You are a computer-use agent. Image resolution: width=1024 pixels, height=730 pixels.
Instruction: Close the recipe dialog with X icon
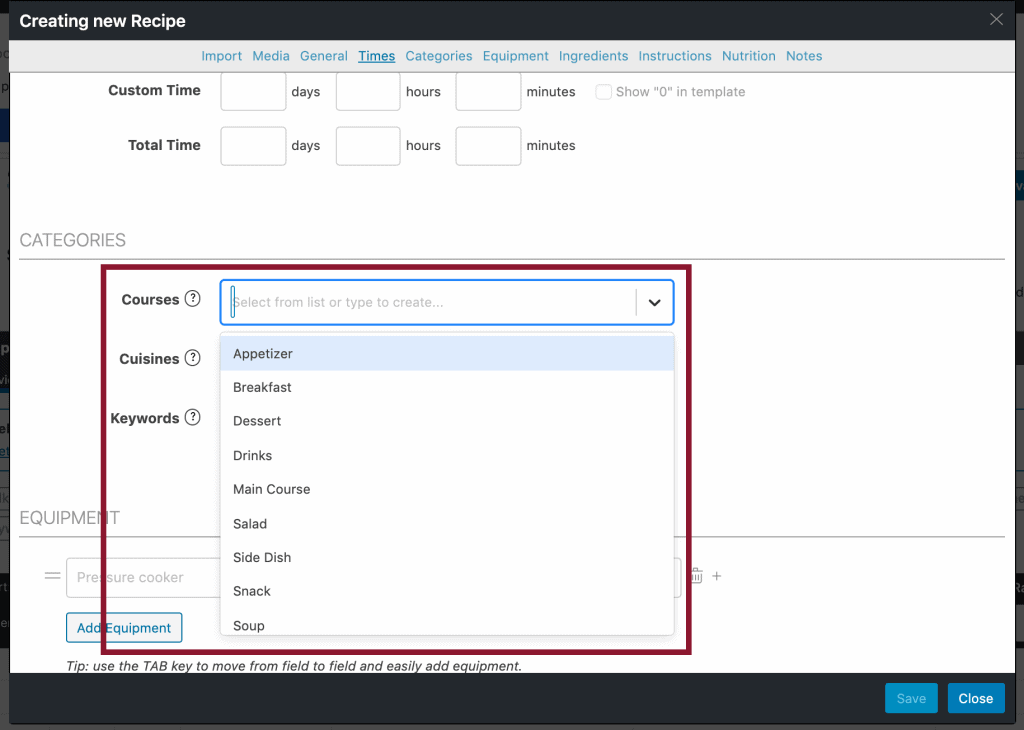(x=996, y=20)
